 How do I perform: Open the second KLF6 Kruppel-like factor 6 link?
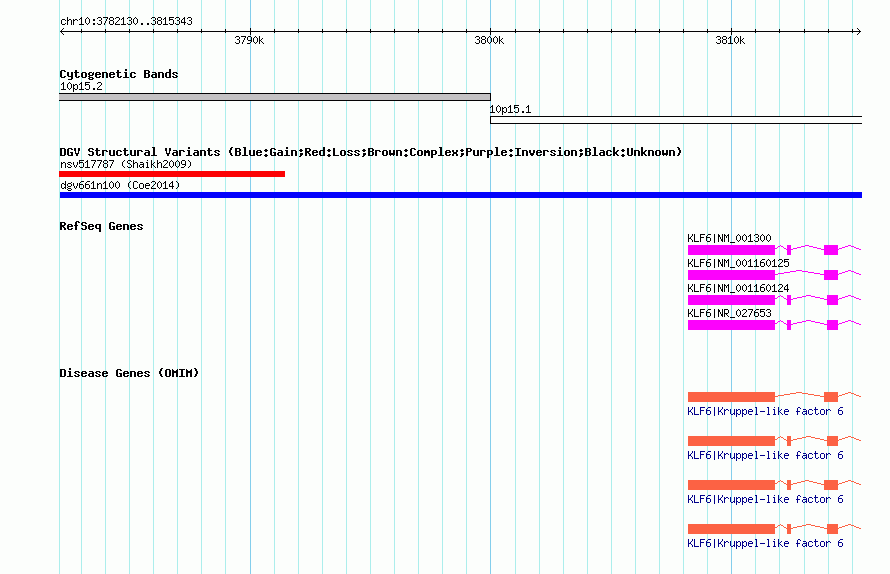point(765,455)
